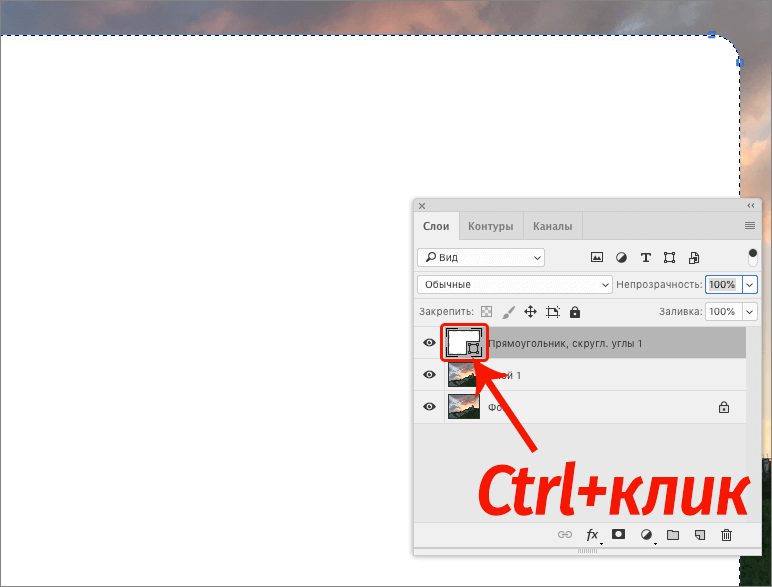Open the blend mode dropdown 'Обычные'

click(514, 285)
